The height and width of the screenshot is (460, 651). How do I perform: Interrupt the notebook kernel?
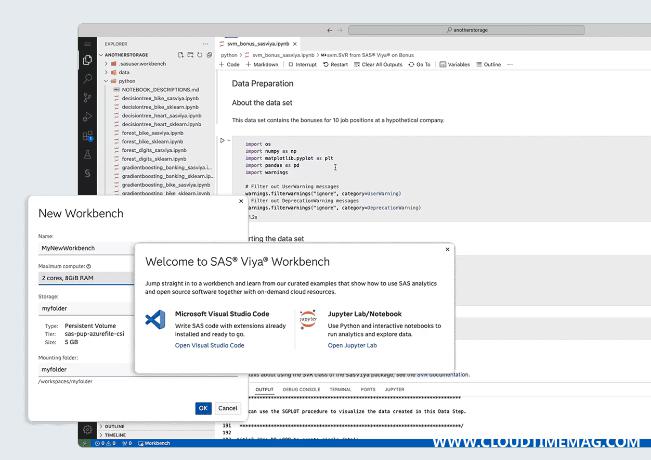click(302, 64)
